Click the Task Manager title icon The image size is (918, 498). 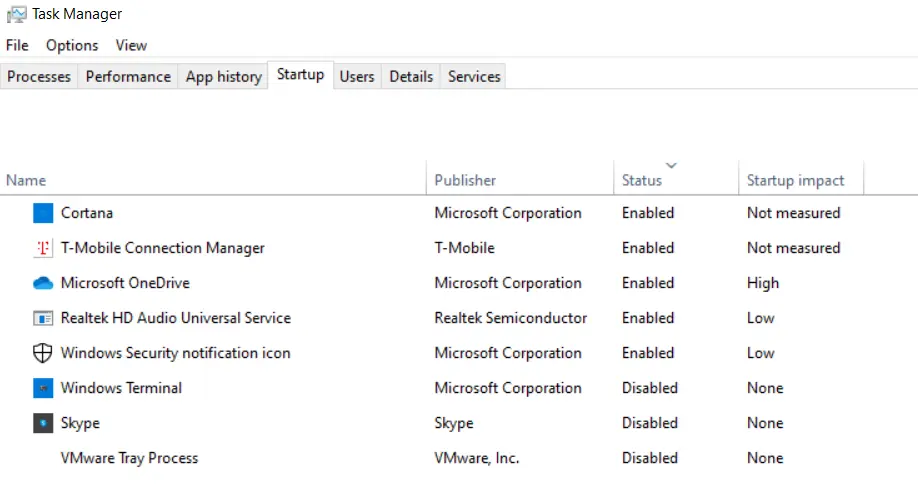point(16,14)
